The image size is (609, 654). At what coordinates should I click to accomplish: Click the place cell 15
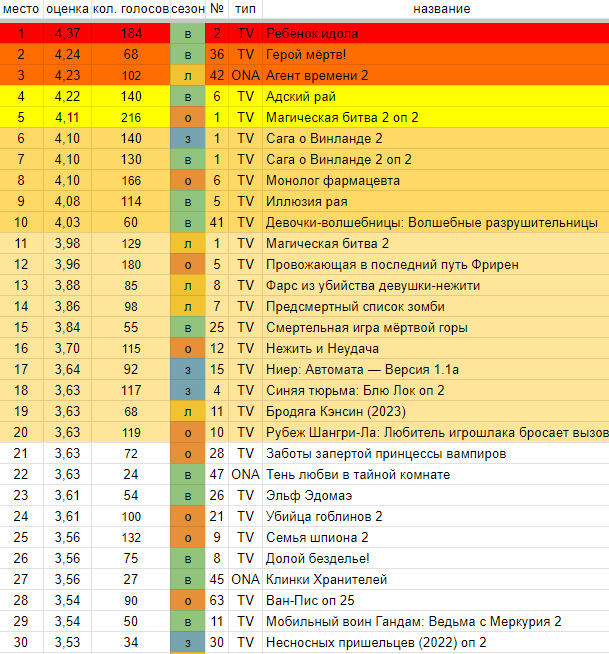21,327
